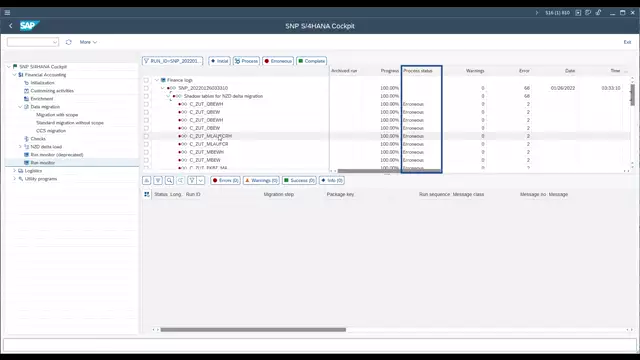The image size is (640, 360).
Task: Click the Checks item icon
Action: pos(27,139)
